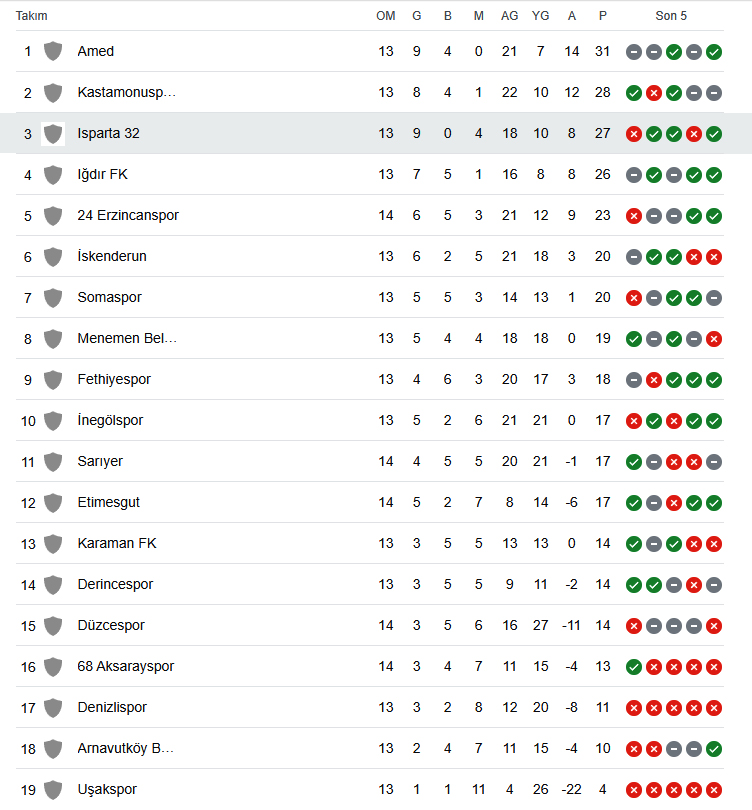The width and height of the screenshot is (752, 810).
Task: Click Amed's team crest icon
Action: click(x=53, y=52)
